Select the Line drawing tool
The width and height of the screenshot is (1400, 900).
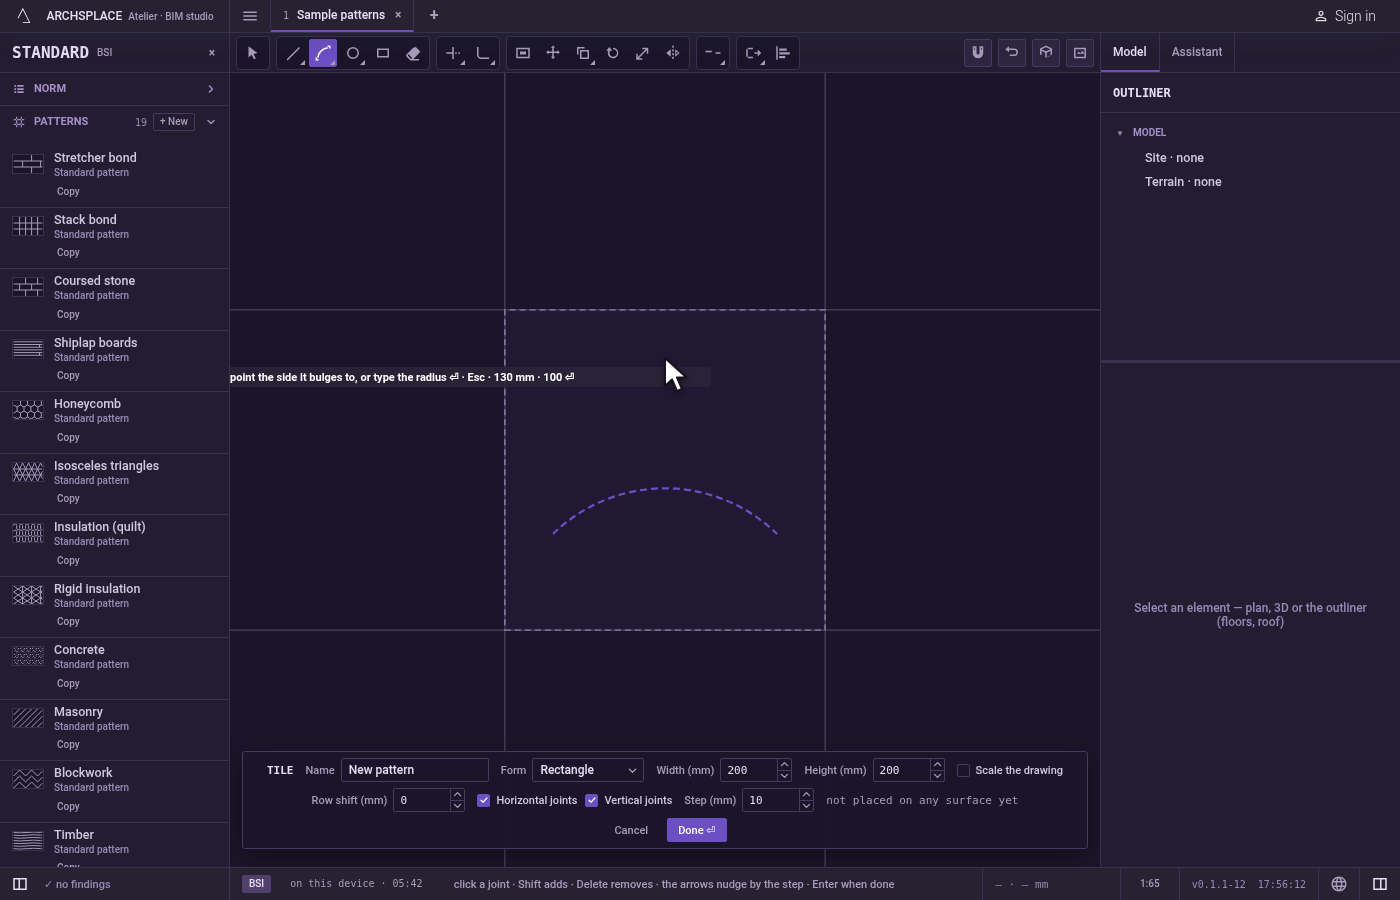tap(293, 53)
